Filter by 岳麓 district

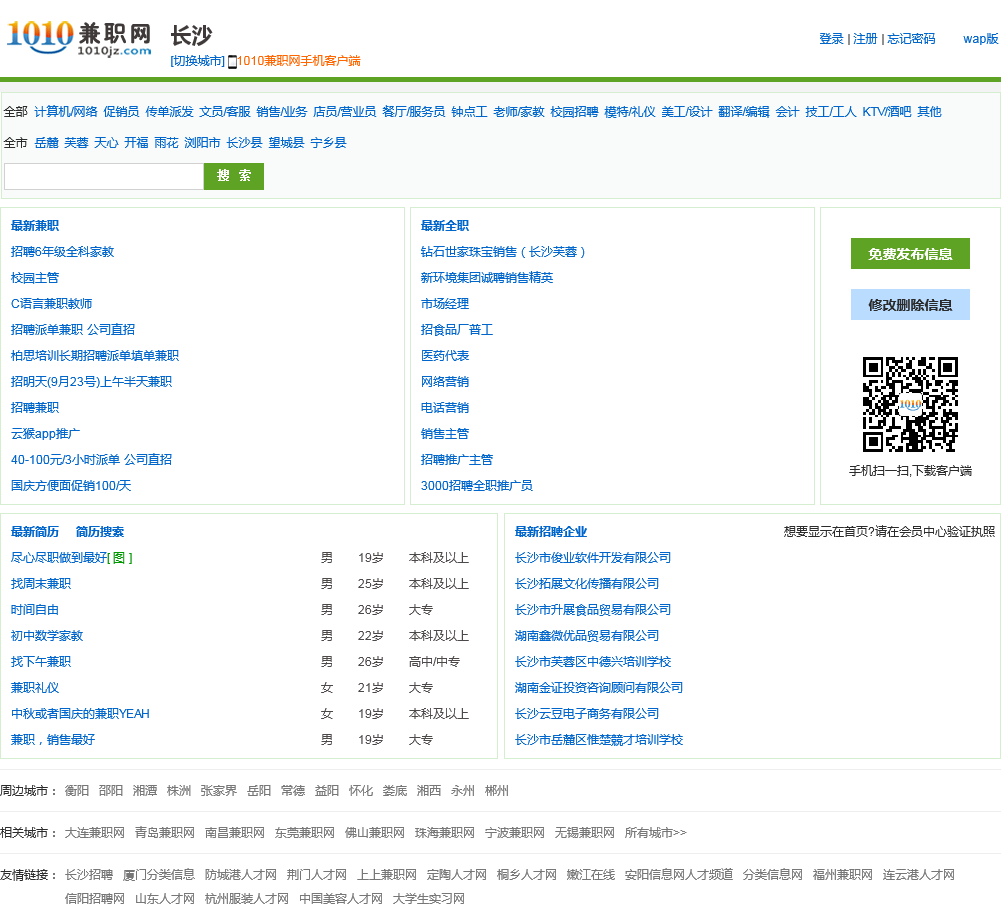pos(46,142)
